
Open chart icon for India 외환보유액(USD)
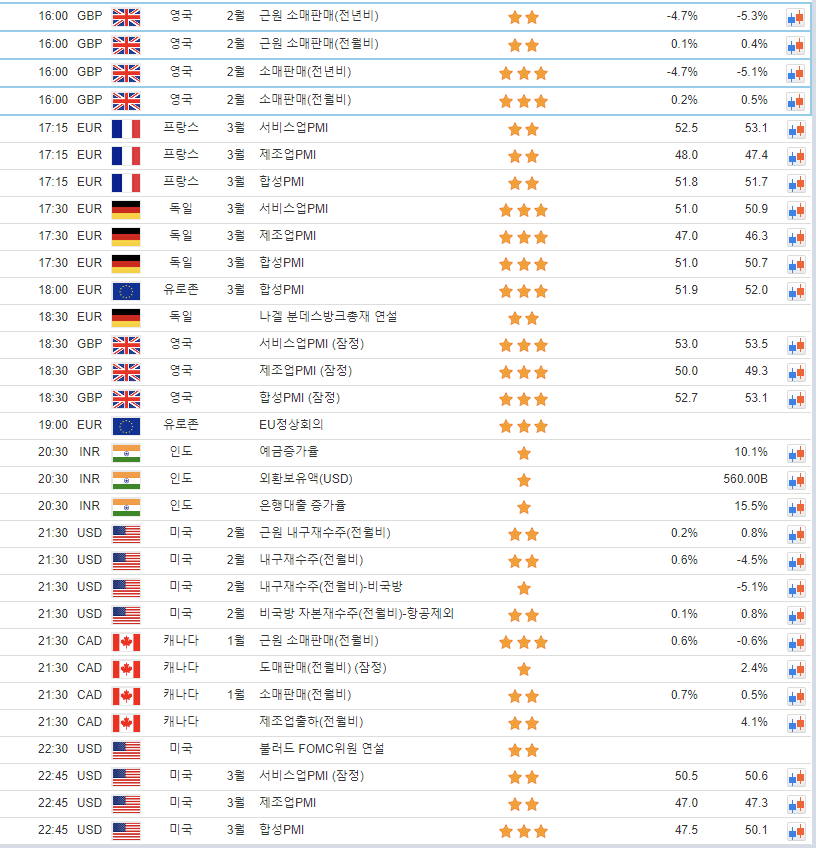[x=795, y=479]
